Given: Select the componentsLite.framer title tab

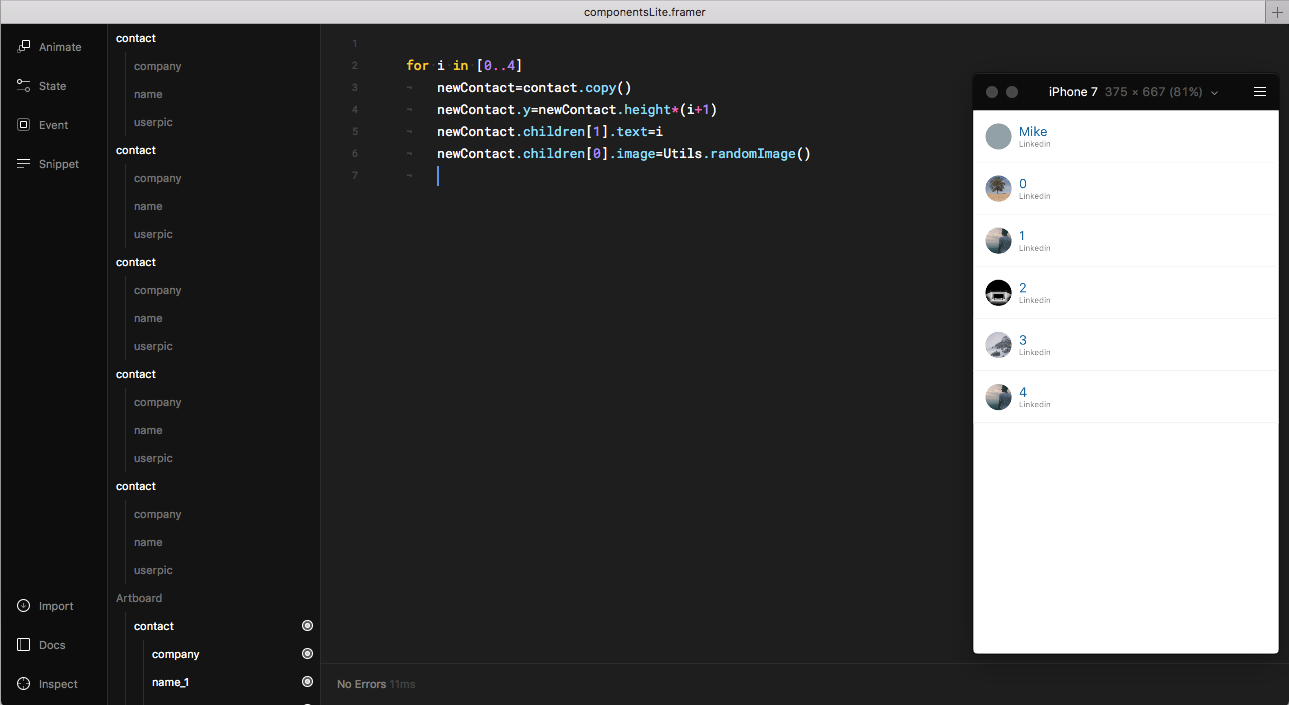Looking at the screenshot, I should (x=645, y=12).
